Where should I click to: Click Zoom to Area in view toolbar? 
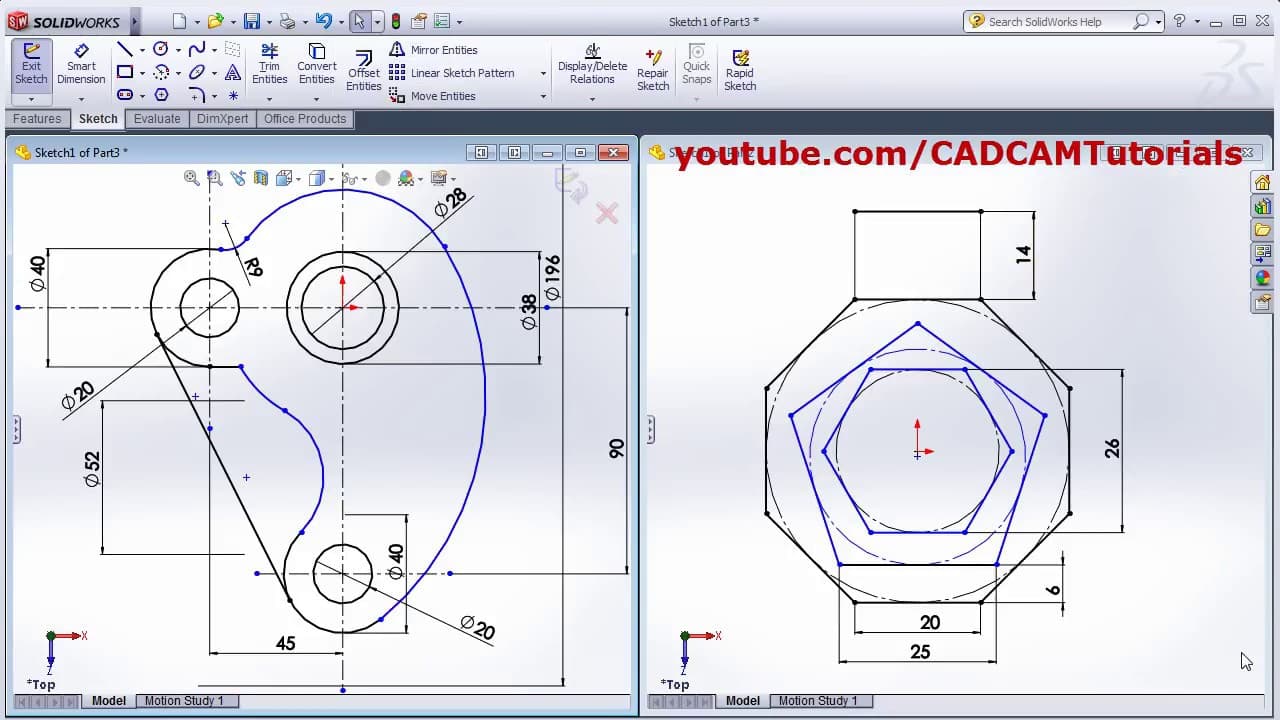click(215, 178)
